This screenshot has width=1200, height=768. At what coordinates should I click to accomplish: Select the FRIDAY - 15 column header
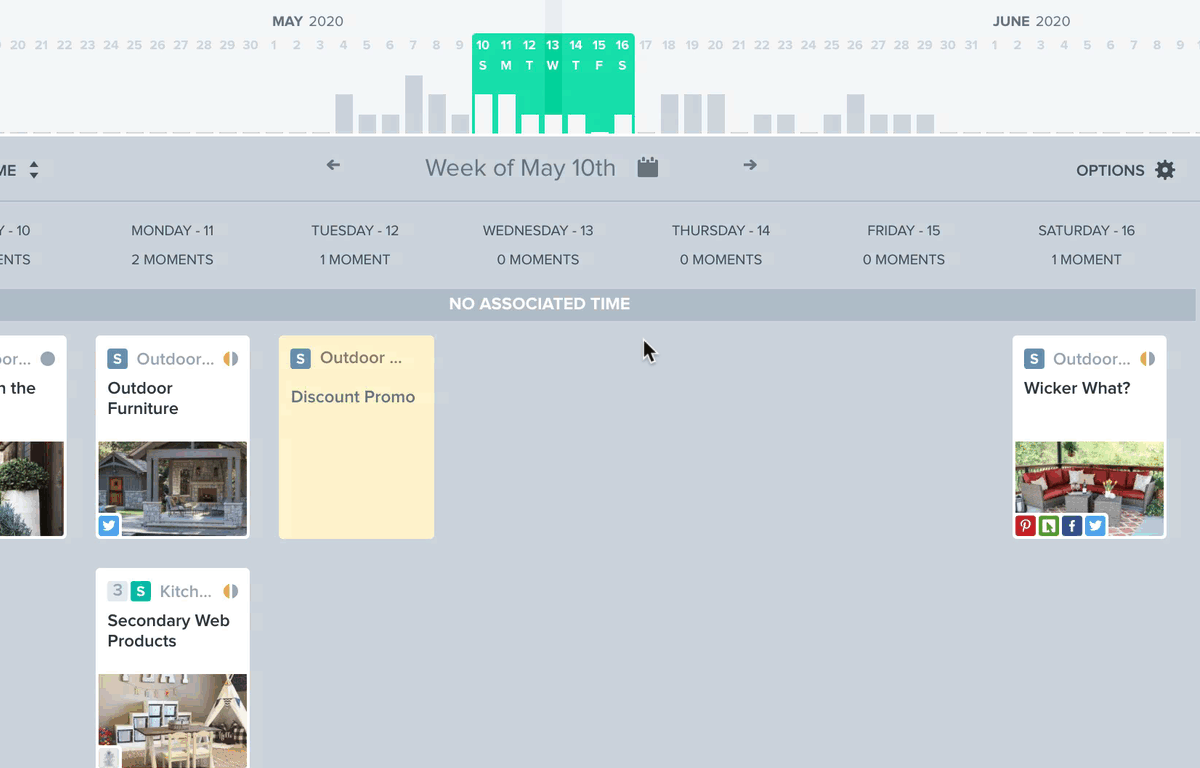pyautogui.click(x=904, y=231)
